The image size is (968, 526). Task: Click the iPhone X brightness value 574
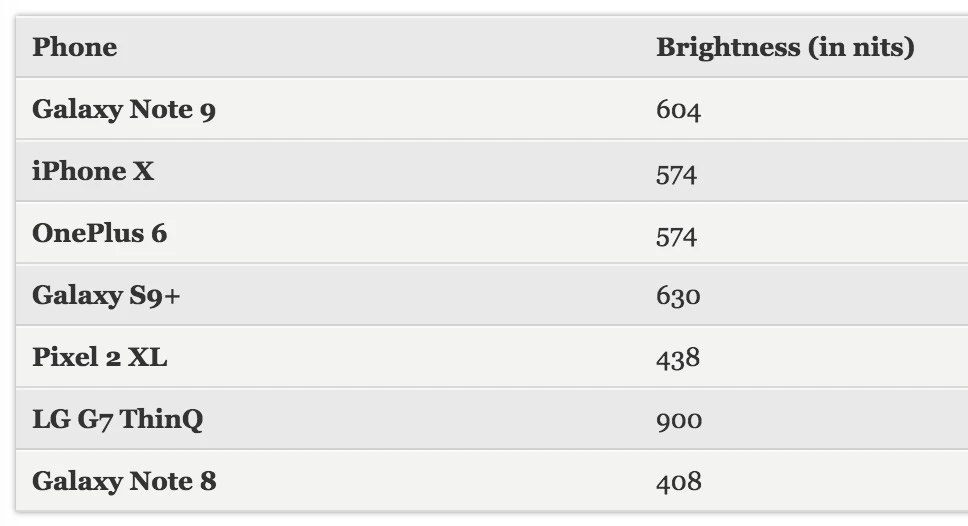(x=676, y=173)
